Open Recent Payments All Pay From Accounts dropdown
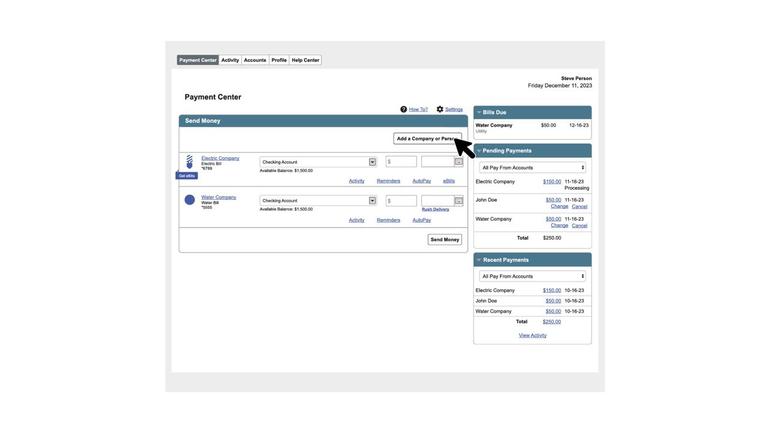This screenshot has height=432, width=768. pos(532,276)
